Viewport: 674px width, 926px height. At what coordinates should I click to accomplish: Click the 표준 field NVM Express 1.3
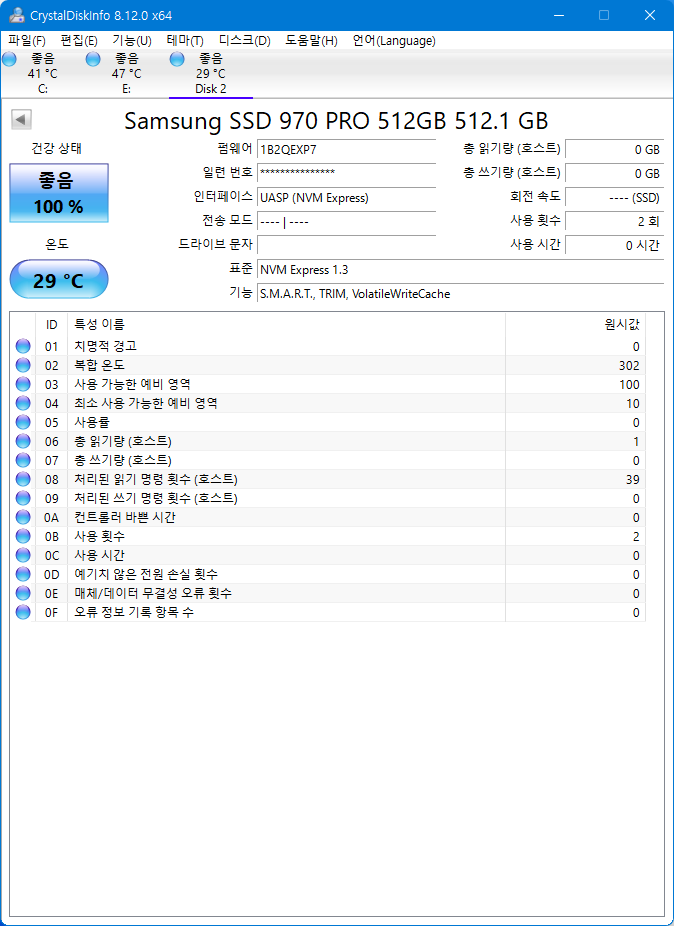(x=461, y=269)
